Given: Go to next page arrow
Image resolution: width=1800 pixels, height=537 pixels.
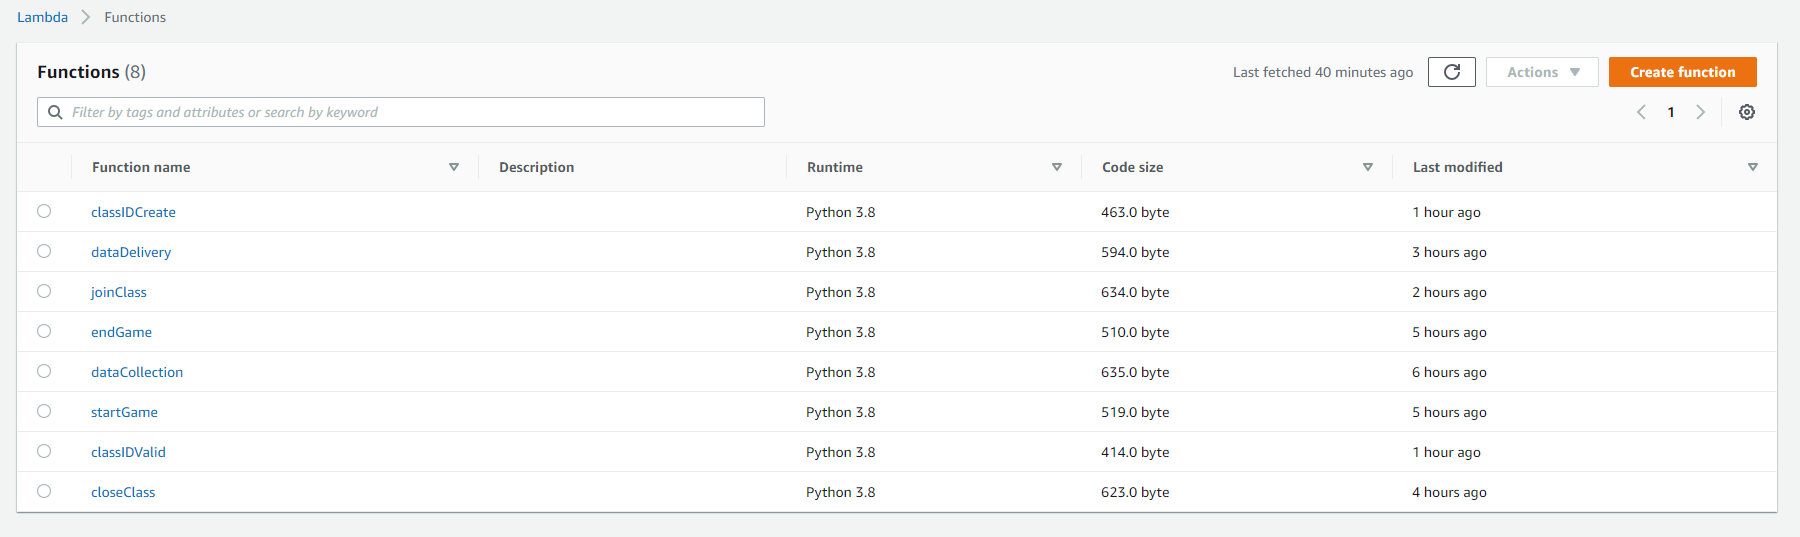Looking at the screenshot, I should 1700,112.
